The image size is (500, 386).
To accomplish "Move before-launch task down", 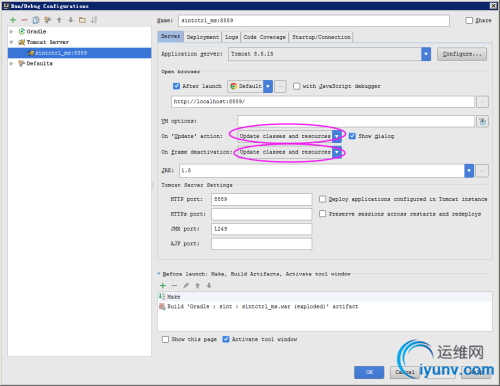I will point(209,285).
